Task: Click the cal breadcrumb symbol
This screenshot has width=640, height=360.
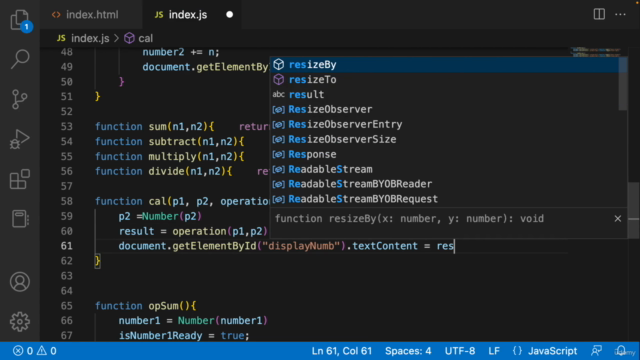Action: coord(139,38)
